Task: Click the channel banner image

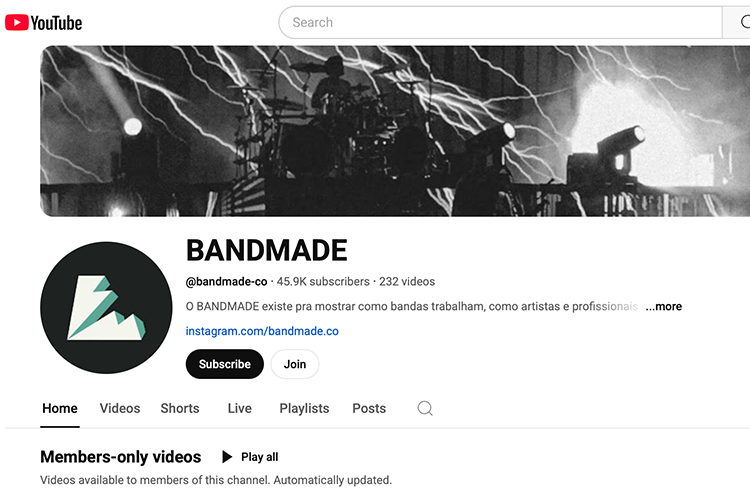Action: click(395, 131)
